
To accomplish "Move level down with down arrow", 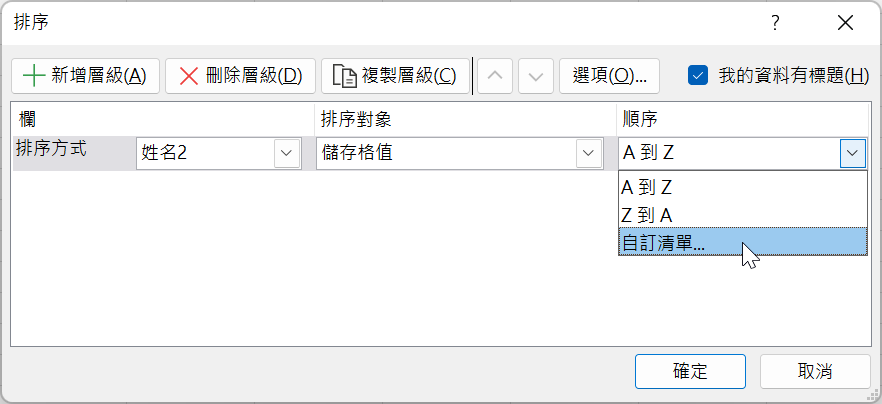I will click(536, 76).
